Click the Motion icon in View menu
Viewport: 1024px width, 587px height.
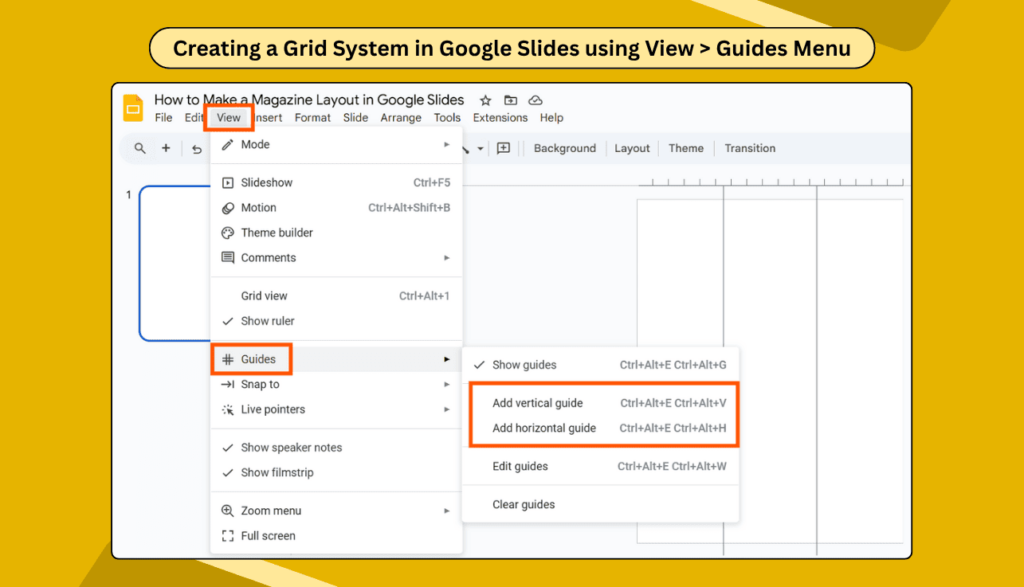(228, 207)
